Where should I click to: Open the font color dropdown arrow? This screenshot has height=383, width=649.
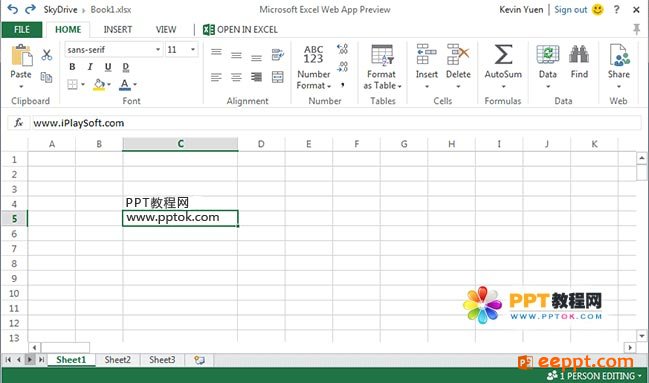click(x=135, y=84)
